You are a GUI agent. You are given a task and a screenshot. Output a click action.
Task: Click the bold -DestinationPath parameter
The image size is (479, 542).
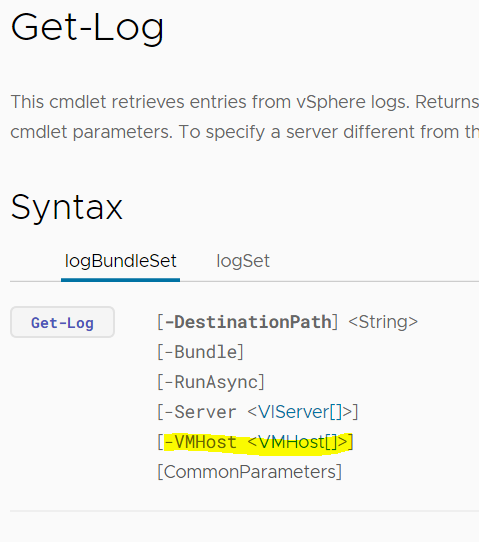(248, 322)
